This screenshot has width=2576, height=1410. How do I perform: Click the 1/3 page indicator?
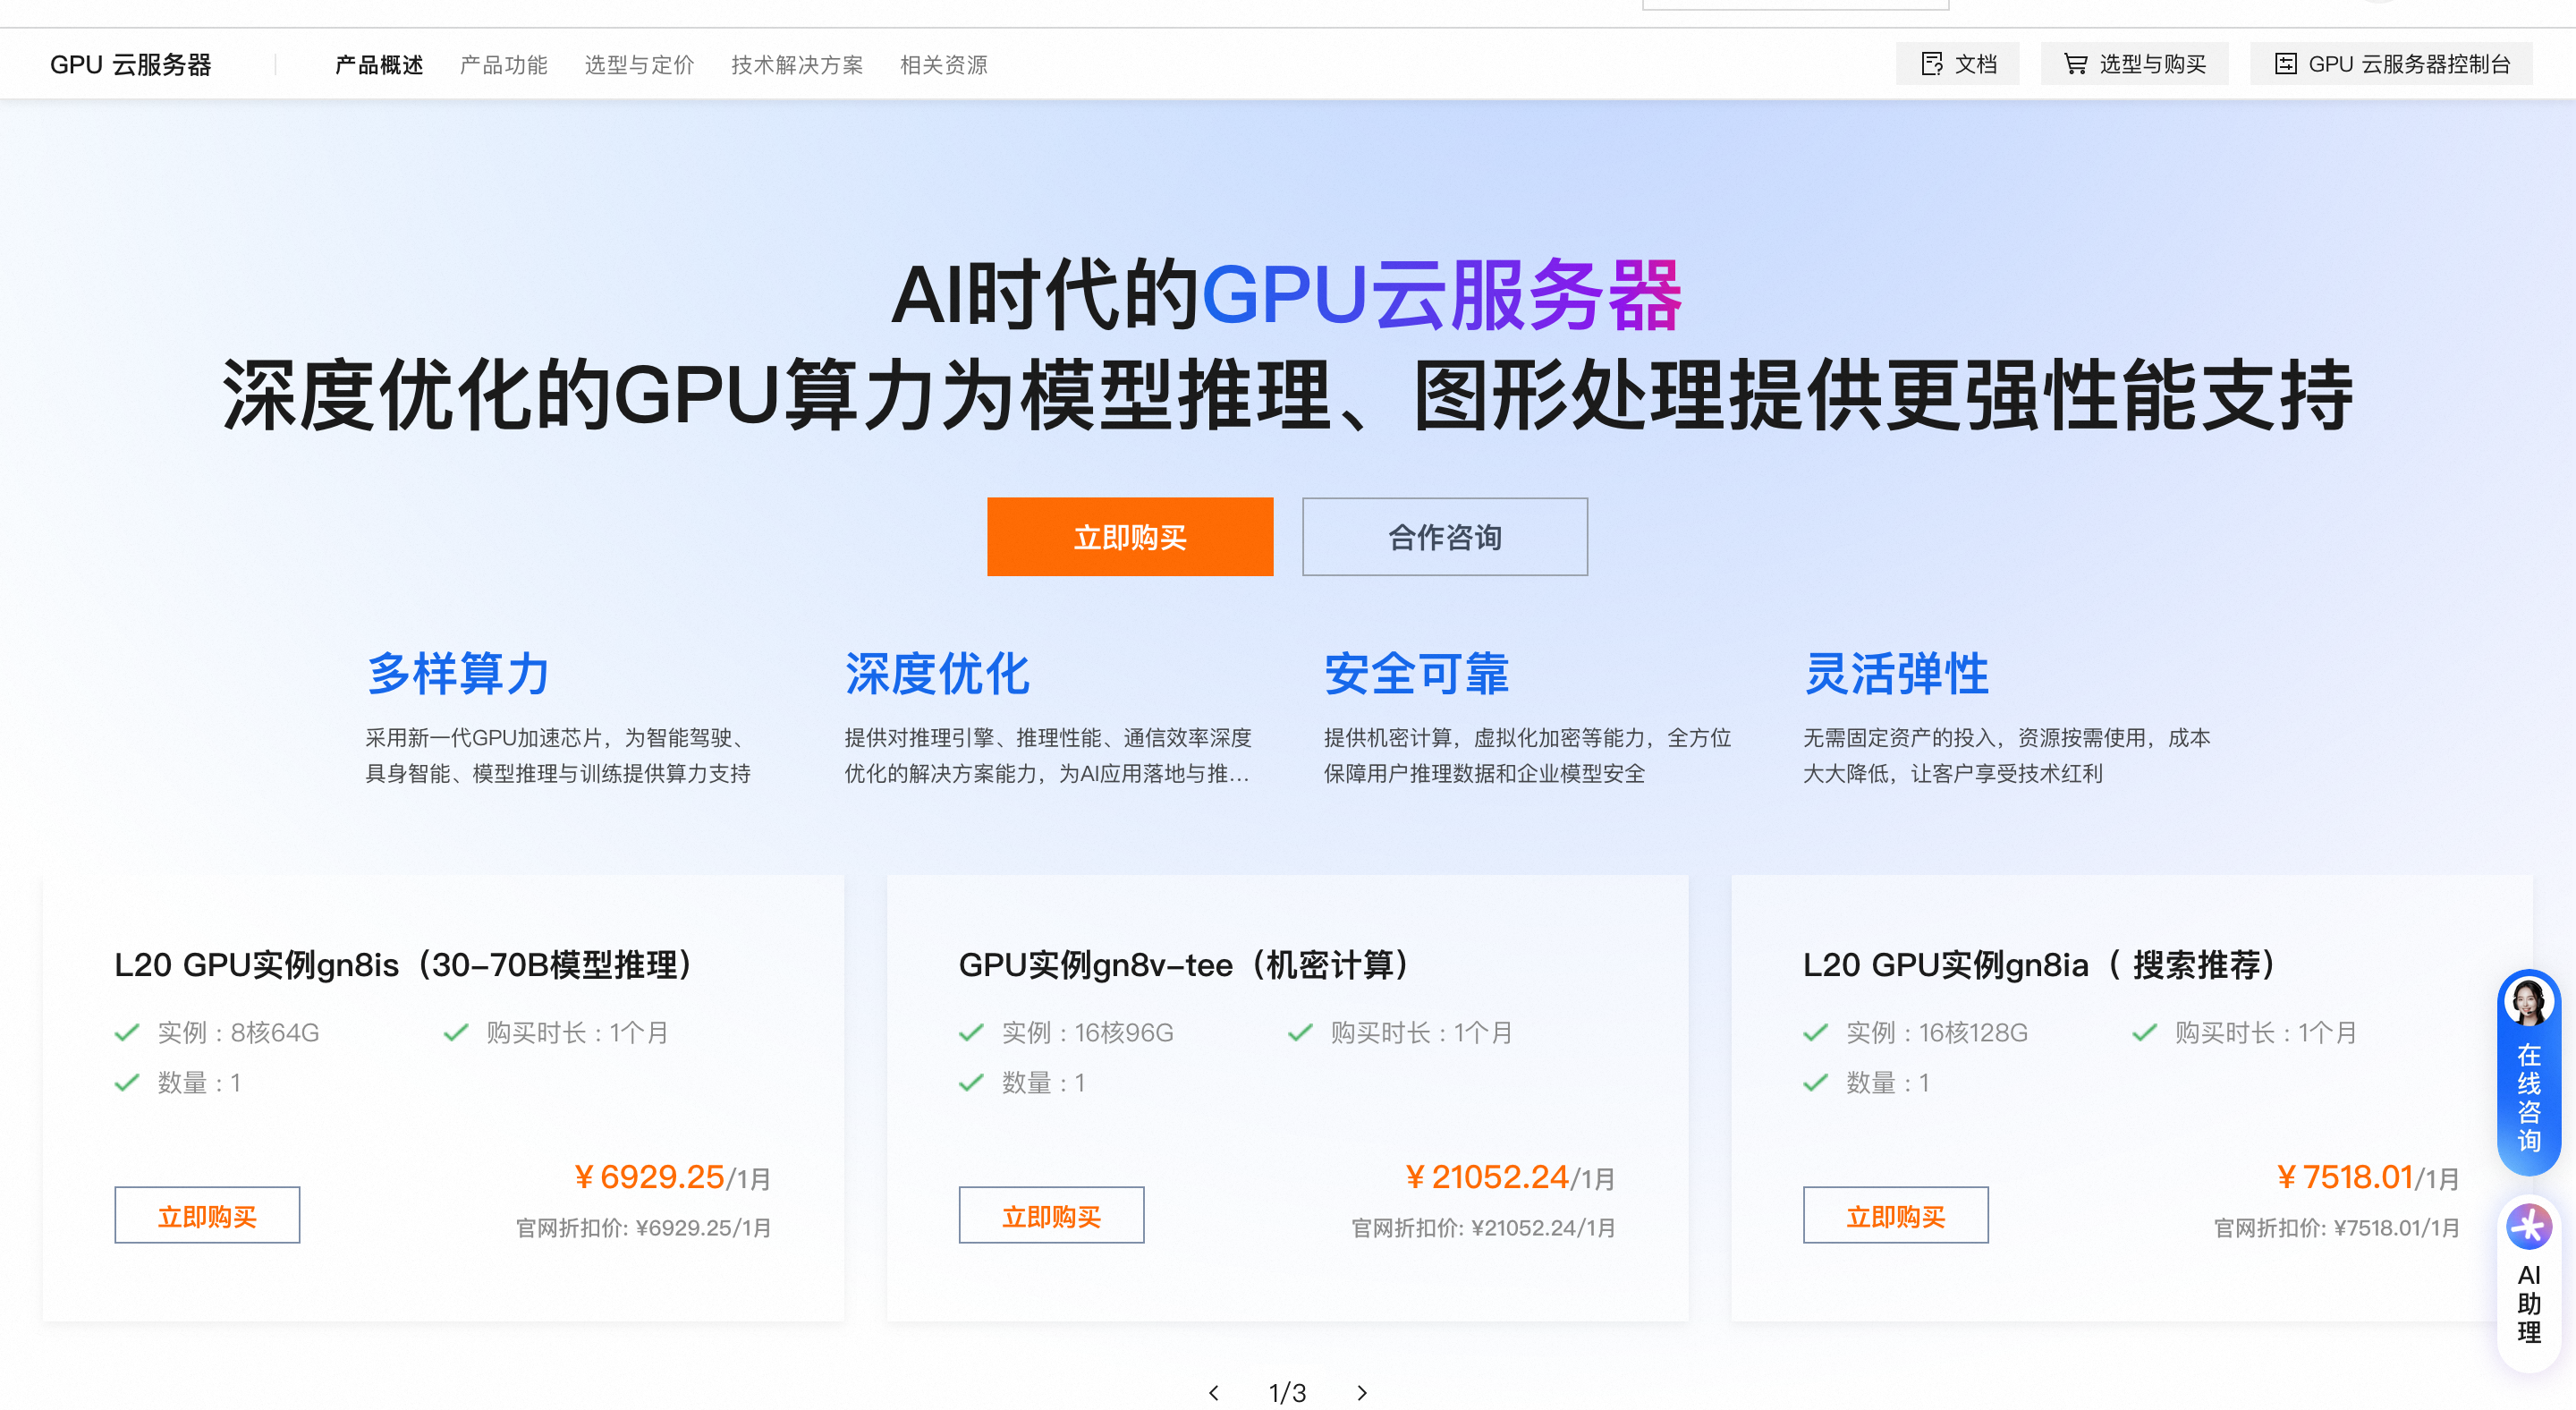[1287, 1392]
